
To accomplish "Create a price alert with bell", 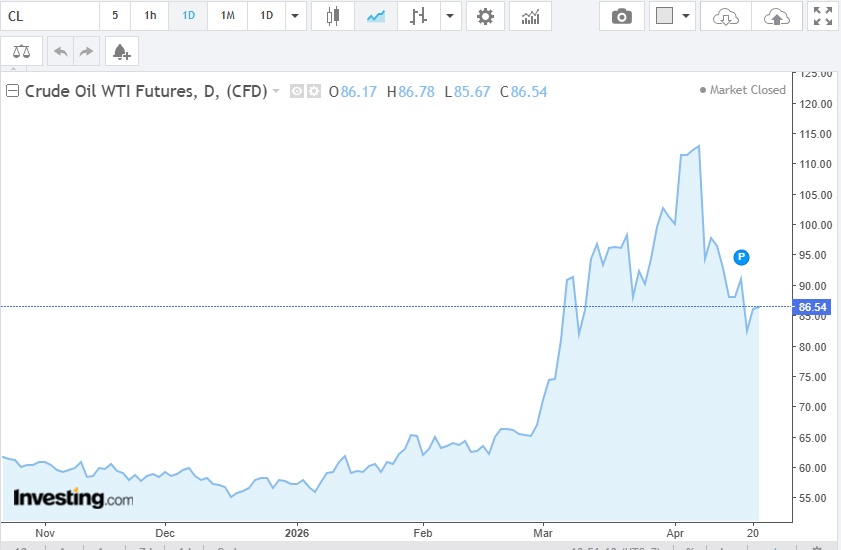I will click(x=122, y=52).
